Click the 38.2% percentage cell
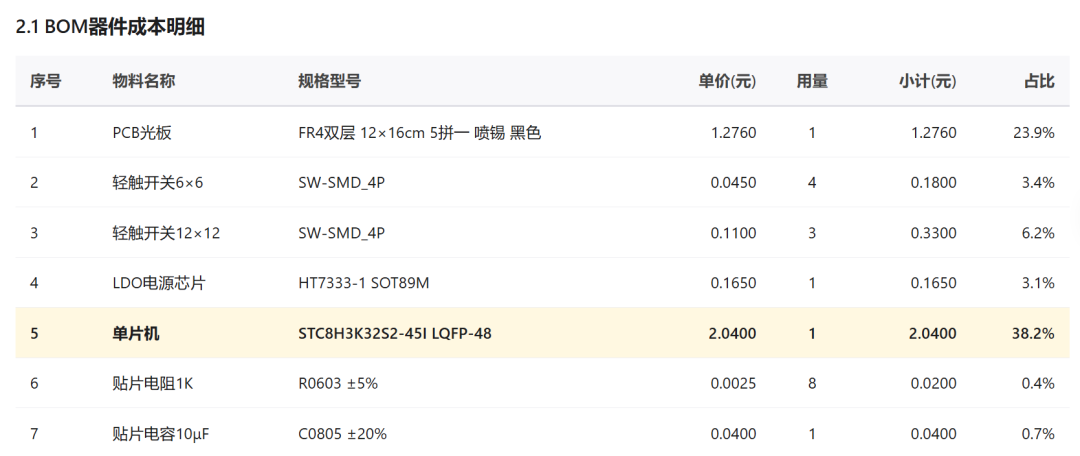The height and width of the screenshot is (456, 1080). [1033, 334]
